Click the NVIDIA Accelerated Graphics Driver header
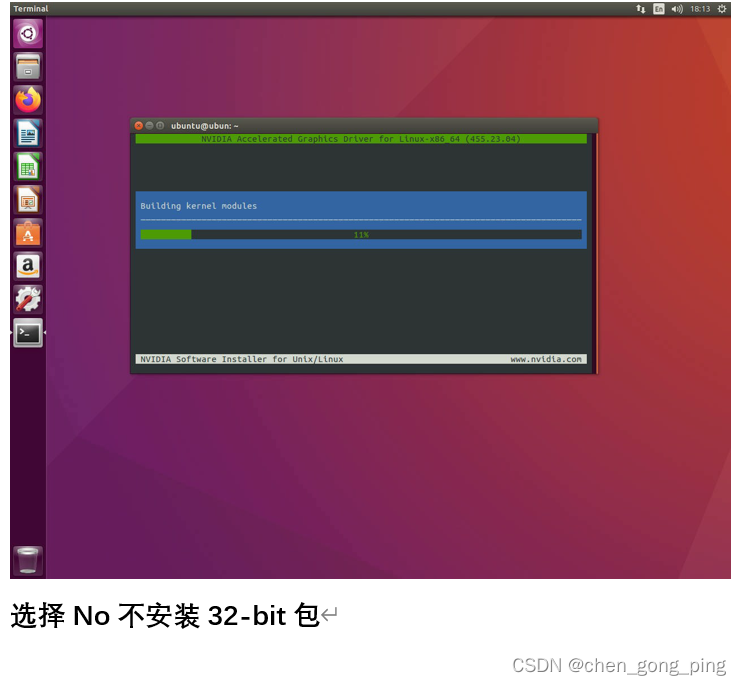This screenshot has height=685, width=741. (361, 139)
